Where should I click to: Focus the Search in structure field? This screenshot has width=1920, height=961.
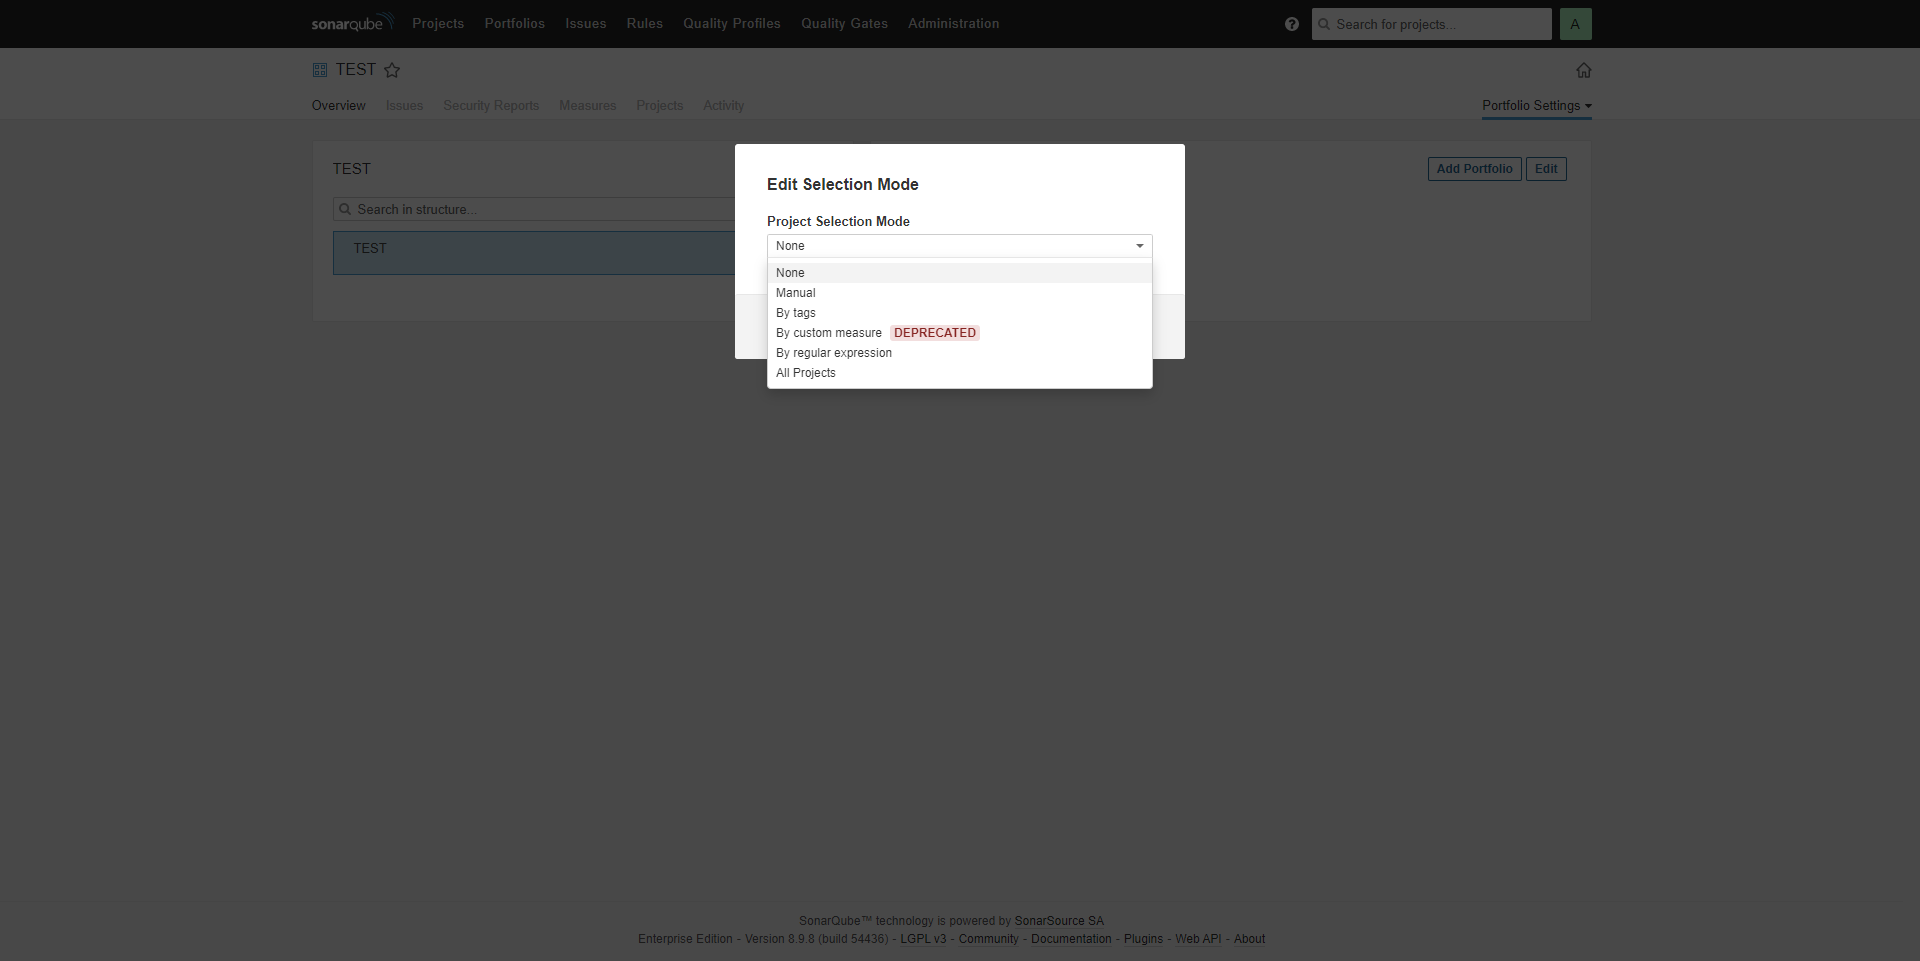[x=534, y=209]
